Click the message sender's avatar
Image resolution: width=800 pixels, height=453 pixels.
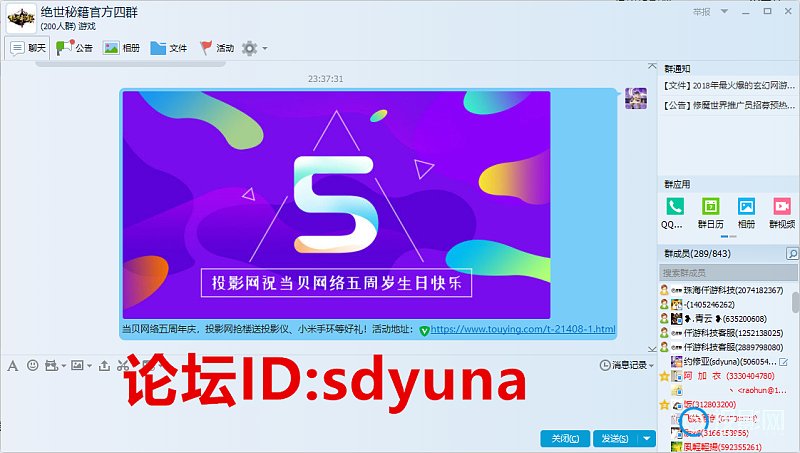tap(636, 98)
